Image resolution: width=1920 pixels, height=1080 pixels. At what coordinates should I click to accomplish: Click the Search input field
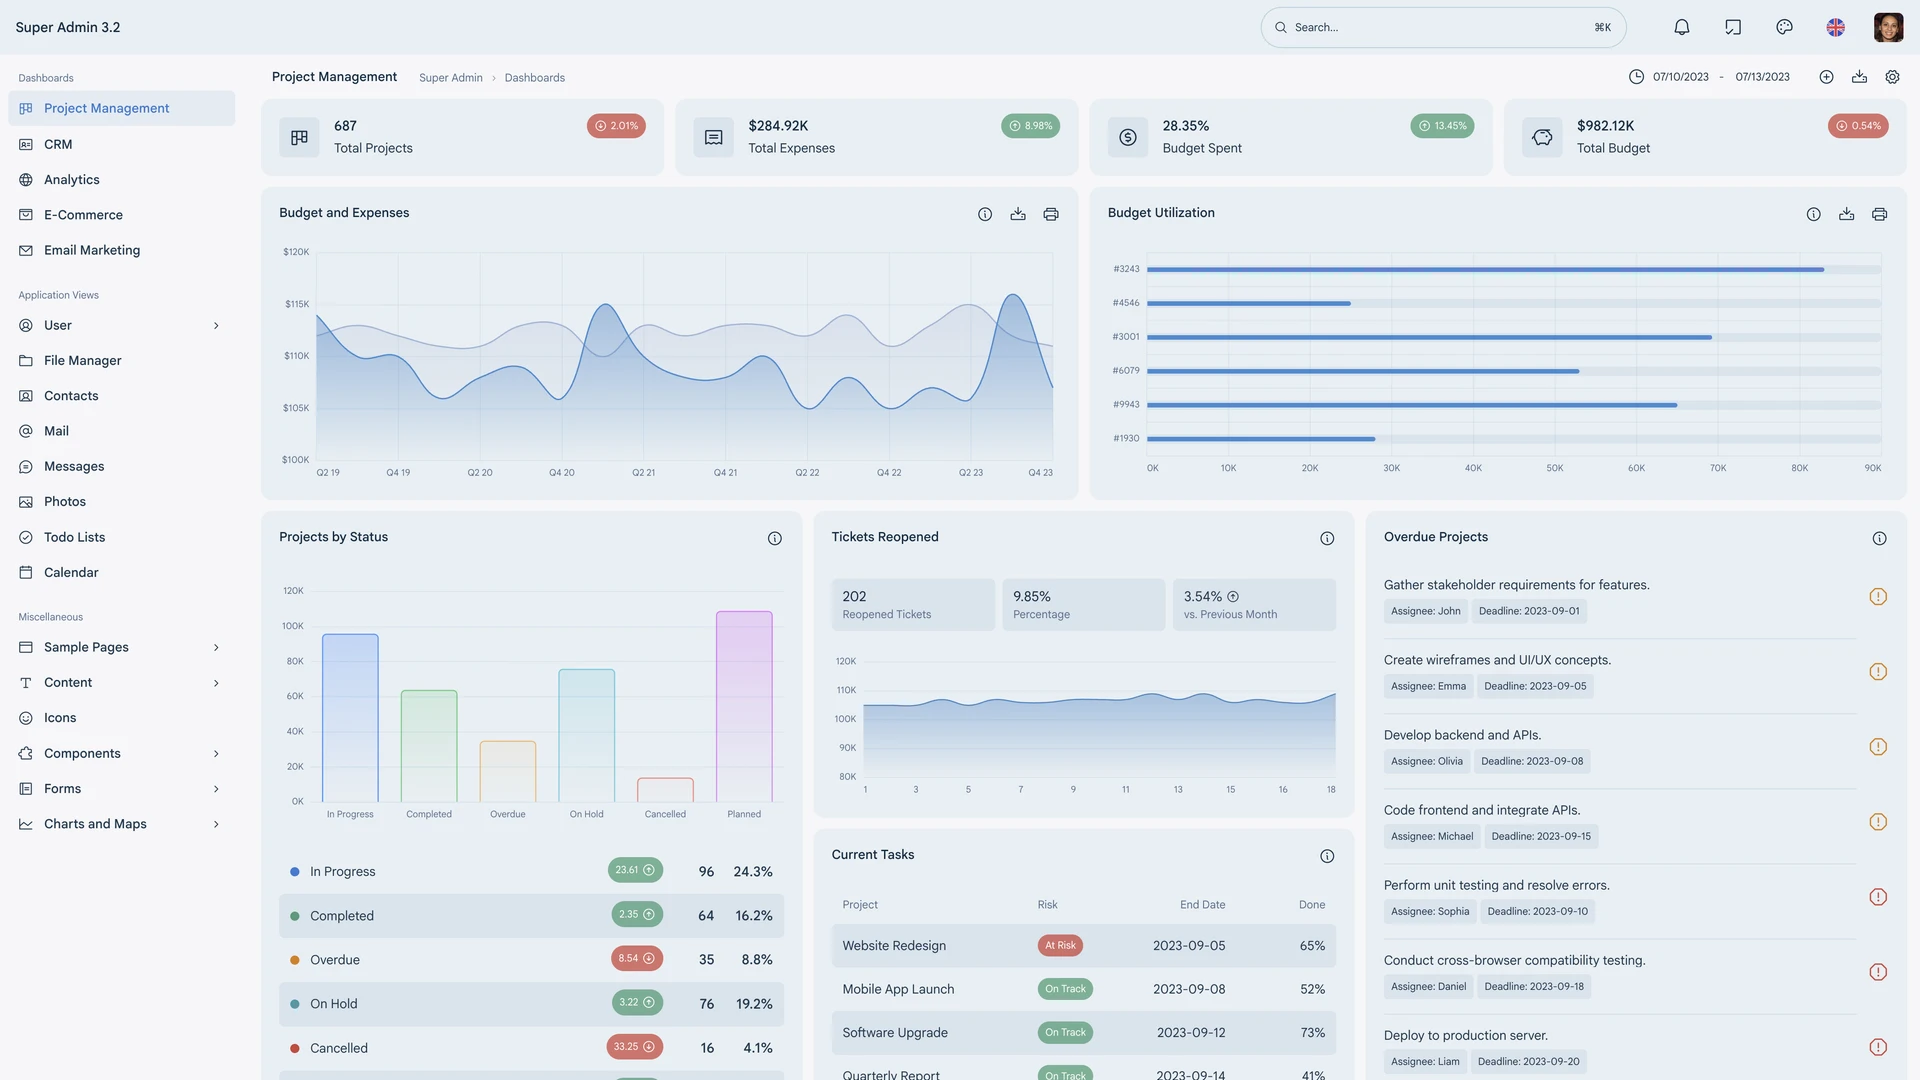tap(1443, 27)
